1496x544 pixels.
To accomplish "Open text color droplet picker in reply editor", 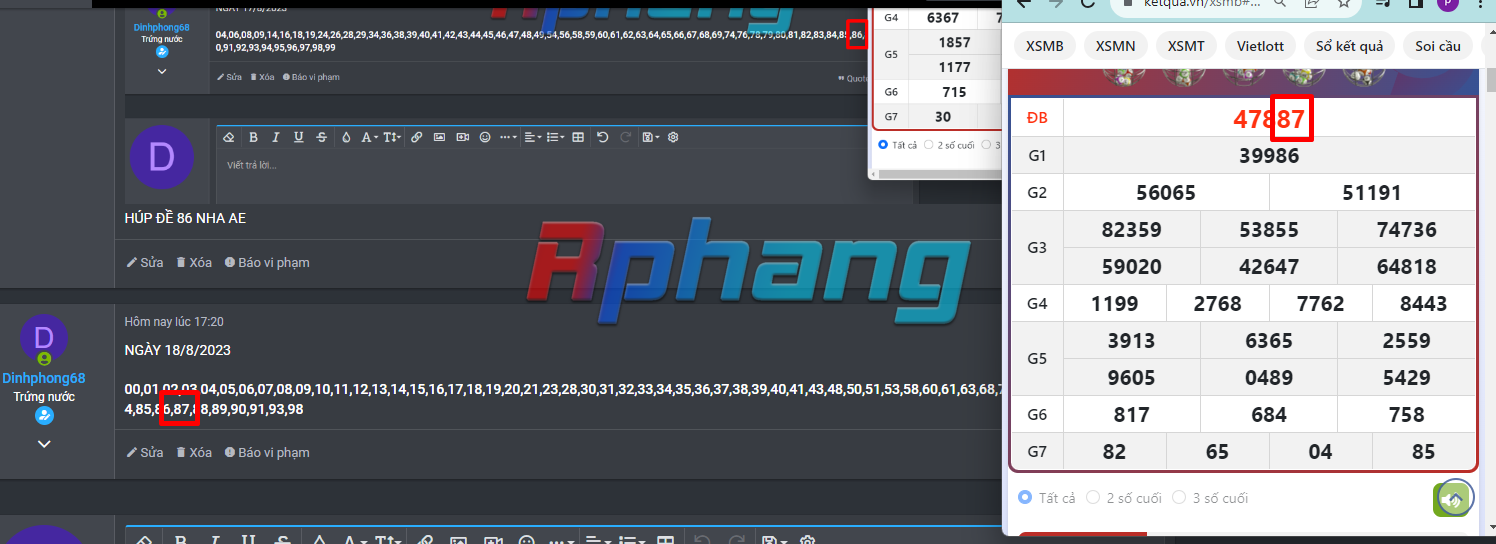I will click(346, 137).
